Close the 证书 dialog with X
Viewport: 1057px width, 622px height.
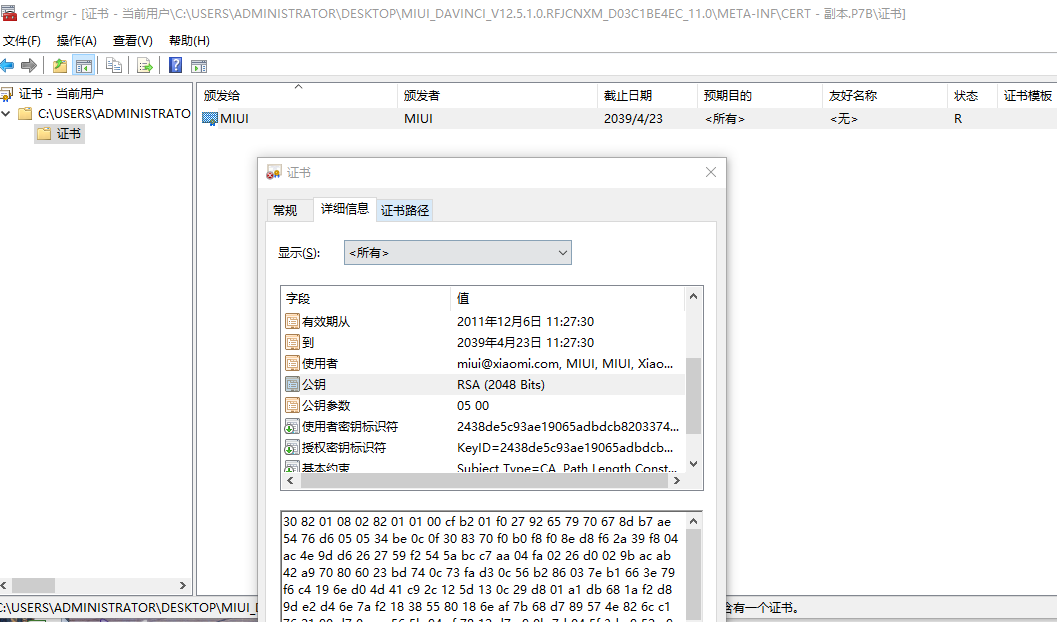click(x=711, y=173)
